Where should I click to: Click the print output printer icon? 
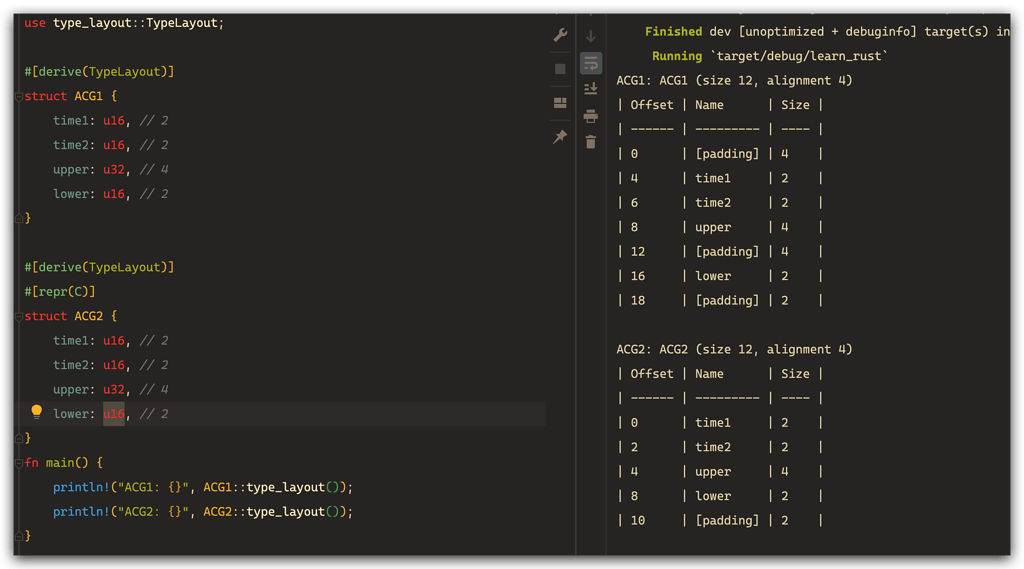click(591, 116)
